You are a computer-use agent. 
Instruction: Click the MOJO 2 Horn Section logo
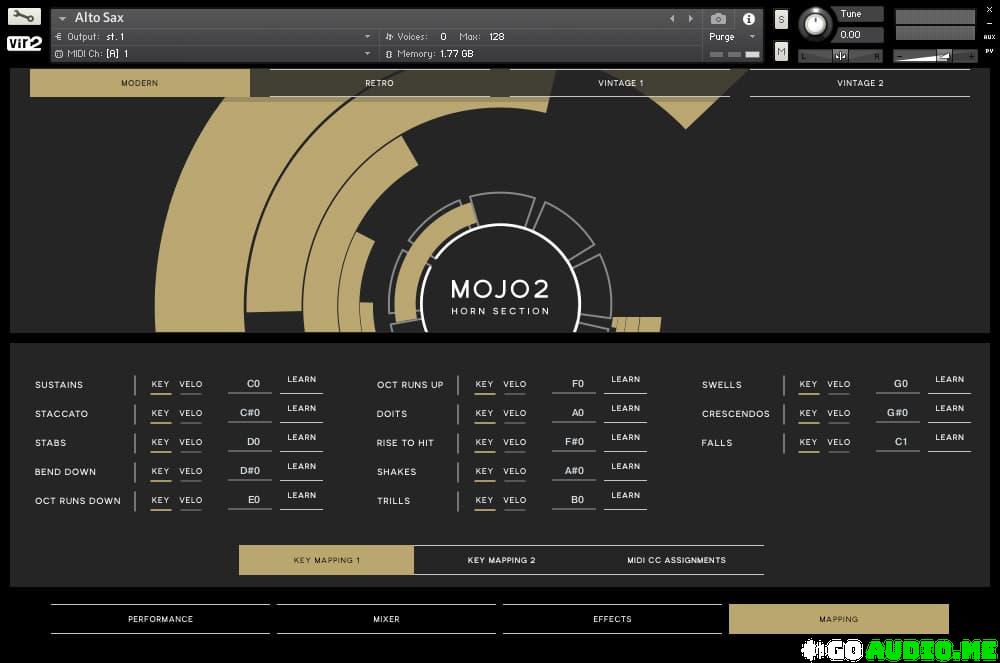tap(501, 297)
